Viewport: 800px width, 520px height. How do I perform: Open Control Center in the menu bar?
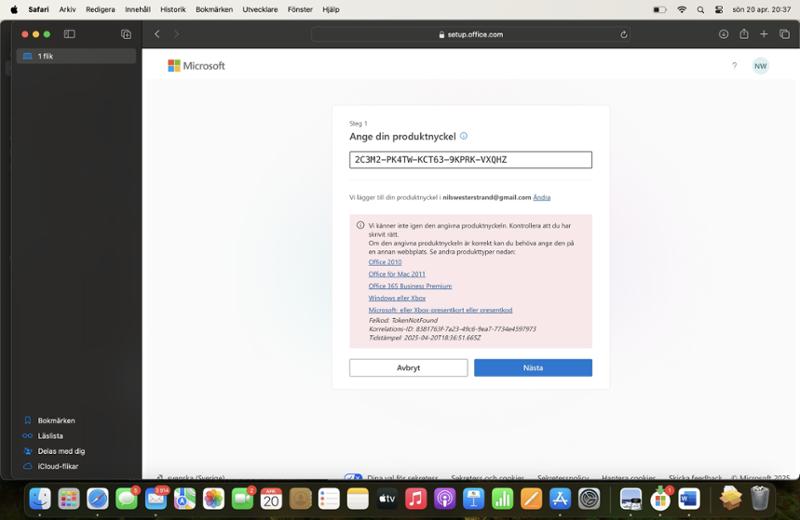(x=719, y=9)
